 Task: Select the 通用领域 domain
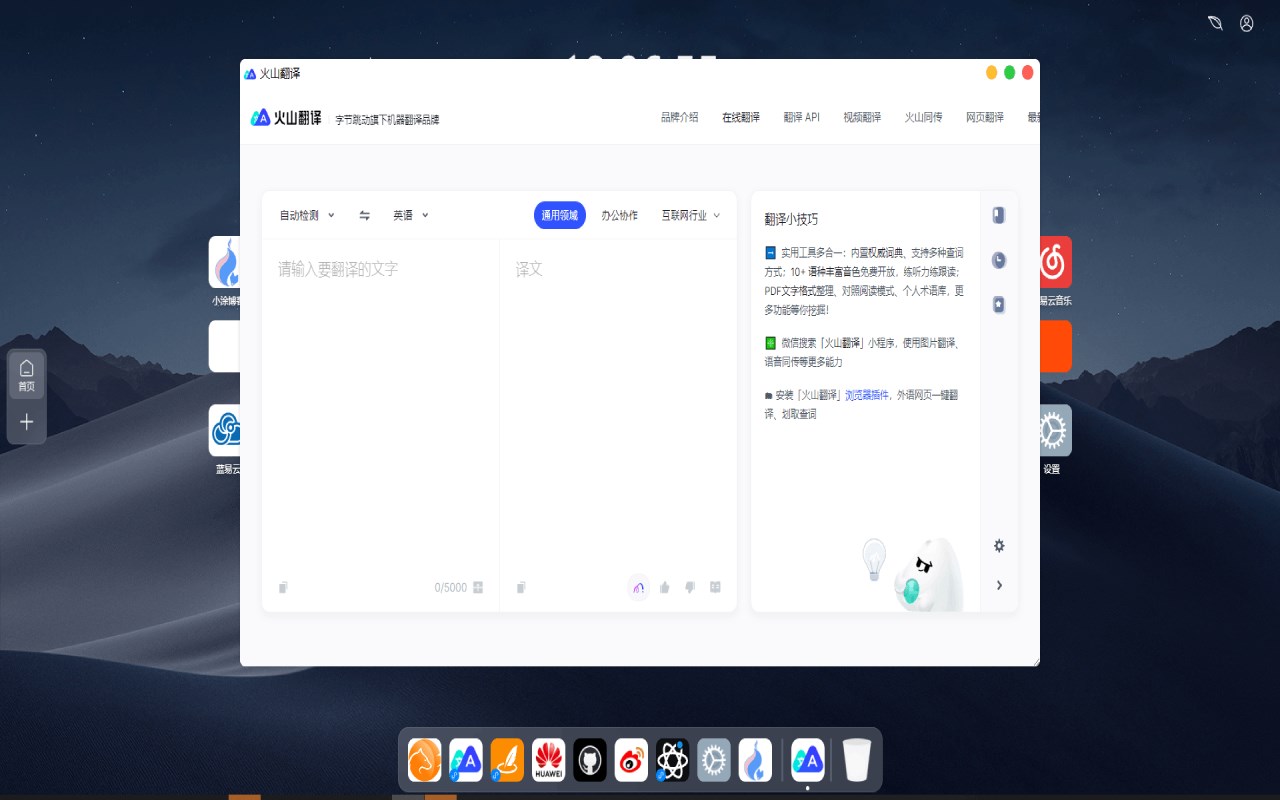(560, 215)
